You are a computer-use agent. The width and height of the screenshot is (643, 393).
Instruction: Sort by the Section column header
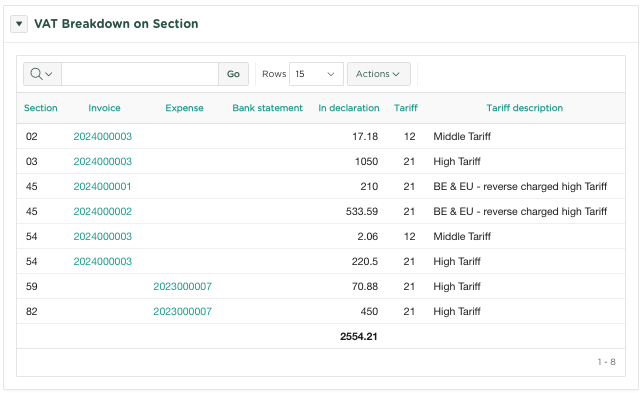point(41,108)
